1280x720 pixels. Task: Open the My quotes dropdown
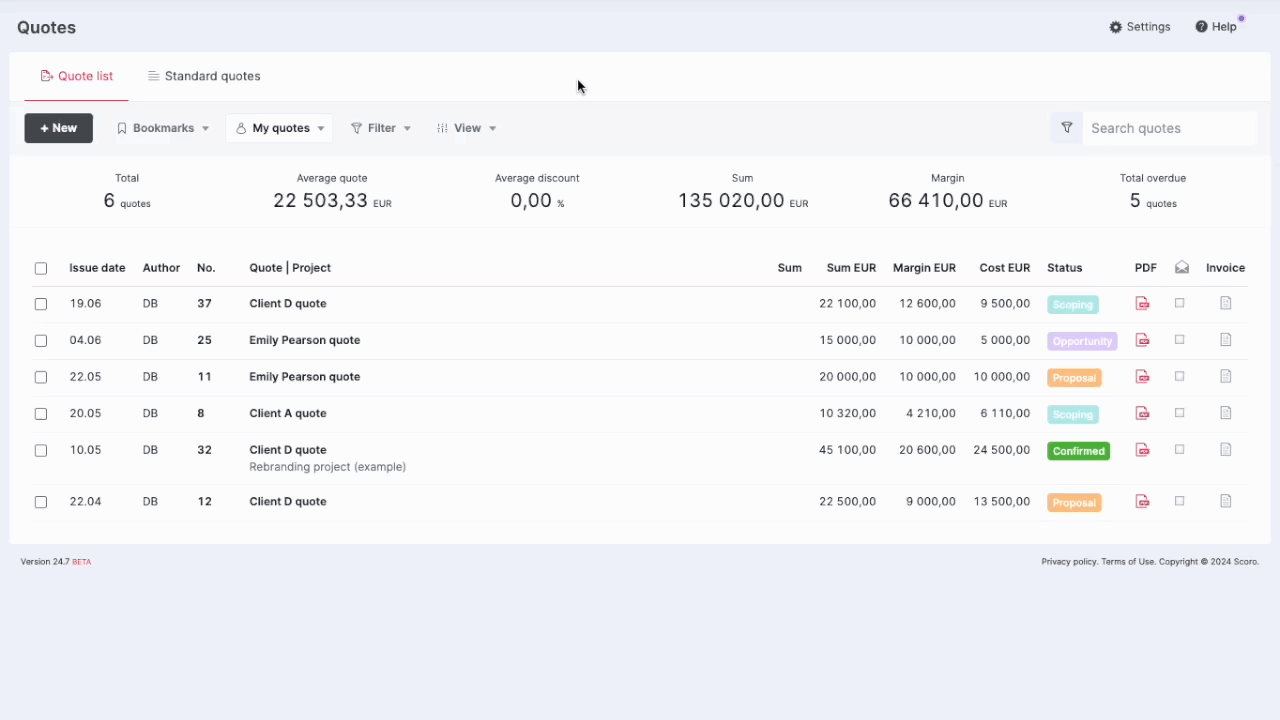(280, 128)
